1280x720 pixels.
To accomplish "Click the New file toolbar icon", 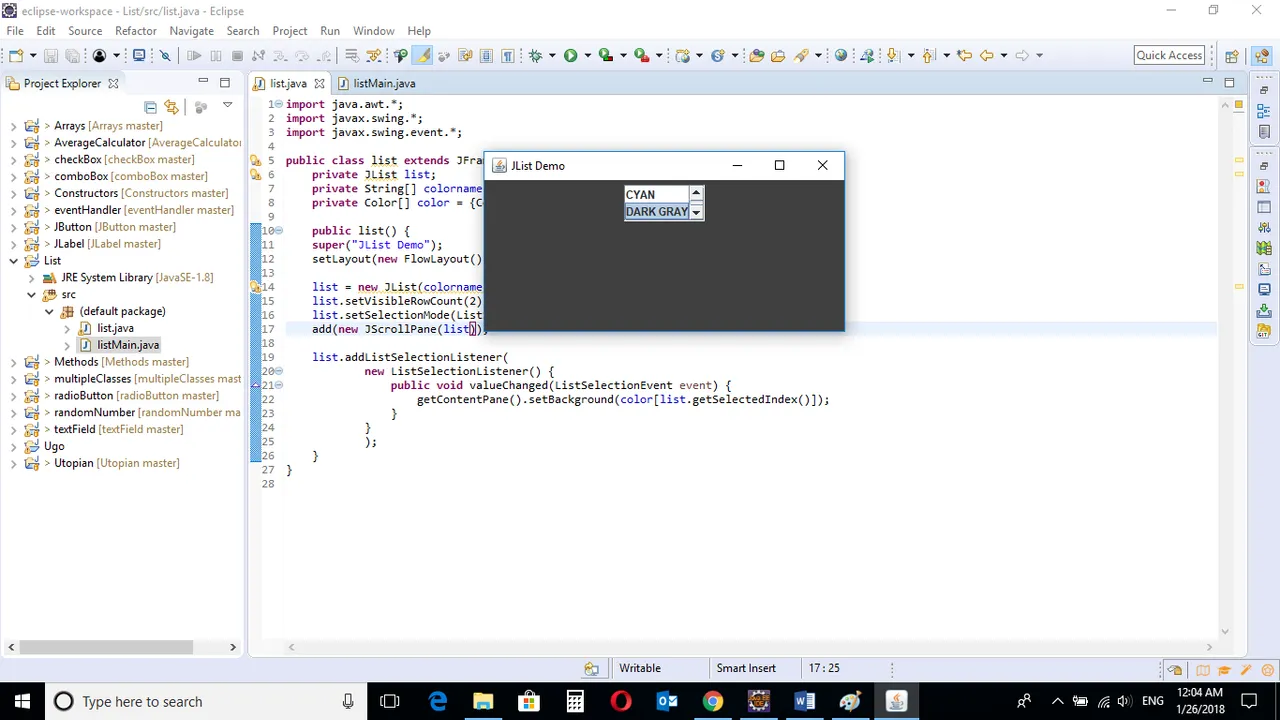I will pyautogui.click(x=16, y=55).
